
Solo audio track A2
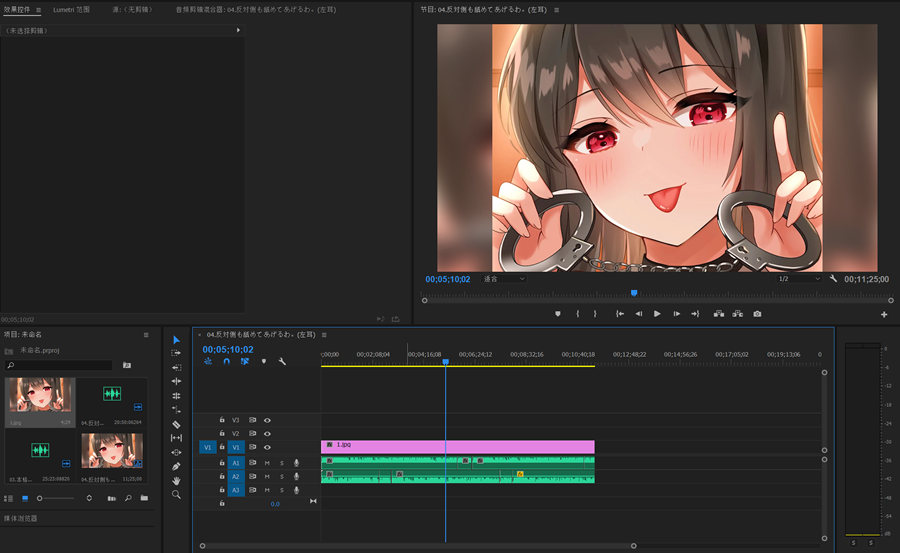(282, 477)
